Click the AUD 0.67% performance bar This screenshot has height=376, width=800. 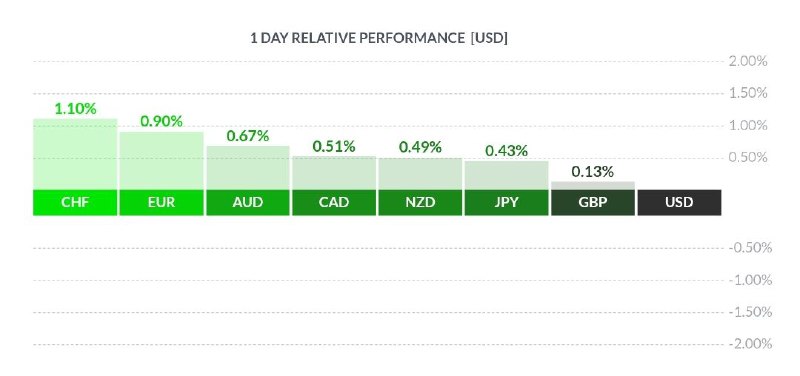pyautogui.click(x=247, y=168)
